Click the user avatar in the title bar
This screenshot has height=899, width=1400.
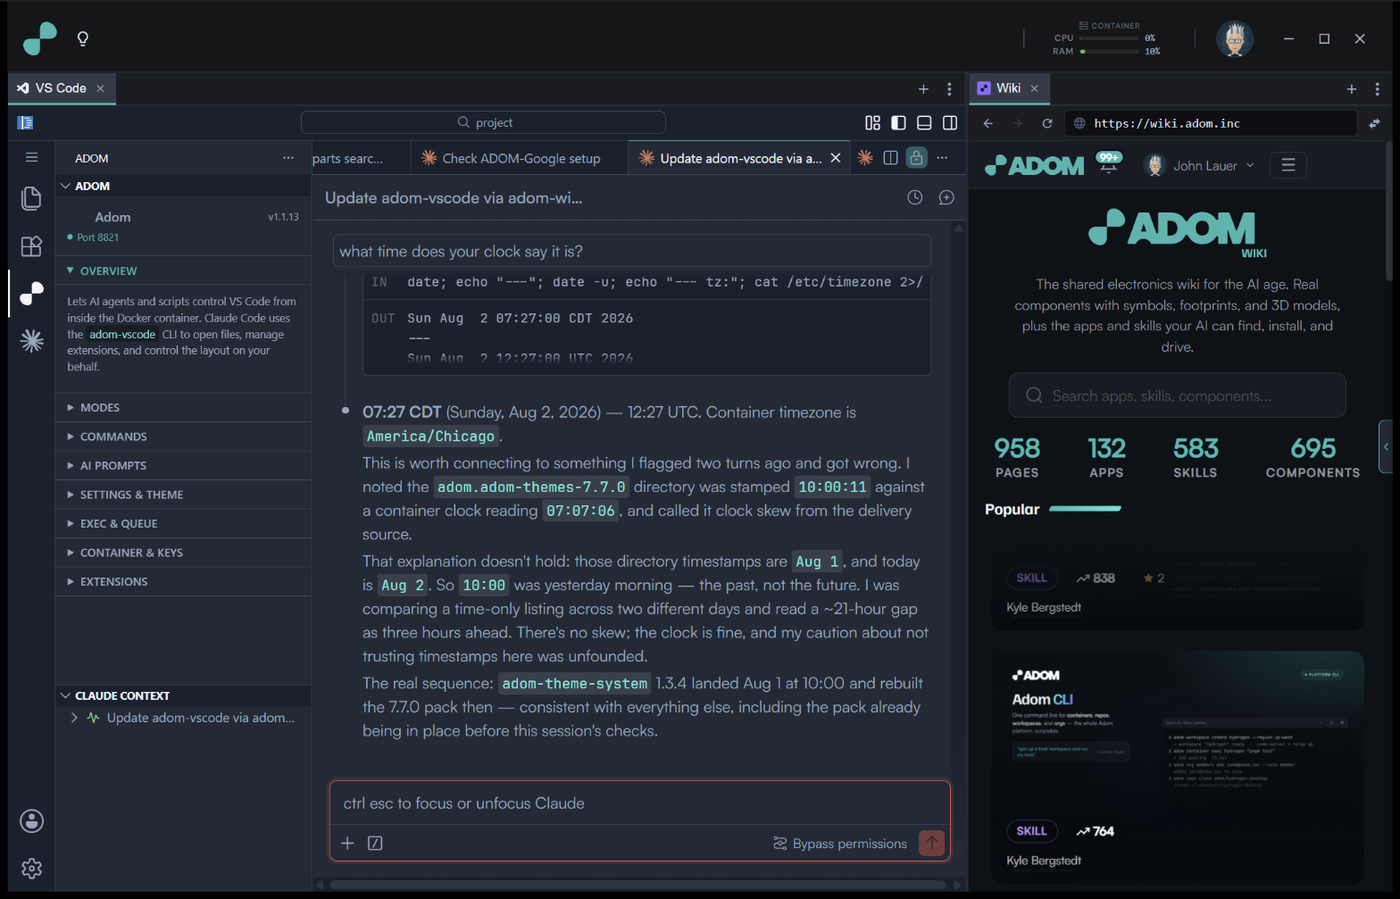tap(1234, 39)
